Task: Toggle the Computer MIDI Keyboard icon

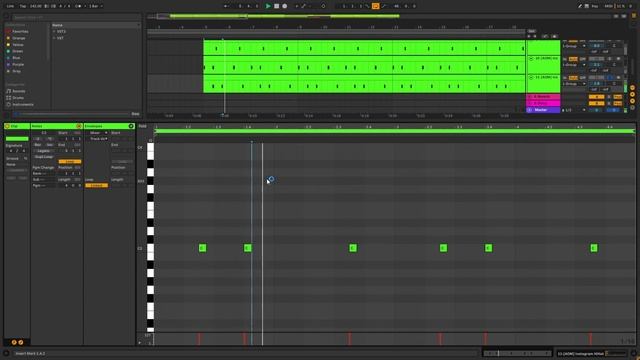Action: pos(587,6)
